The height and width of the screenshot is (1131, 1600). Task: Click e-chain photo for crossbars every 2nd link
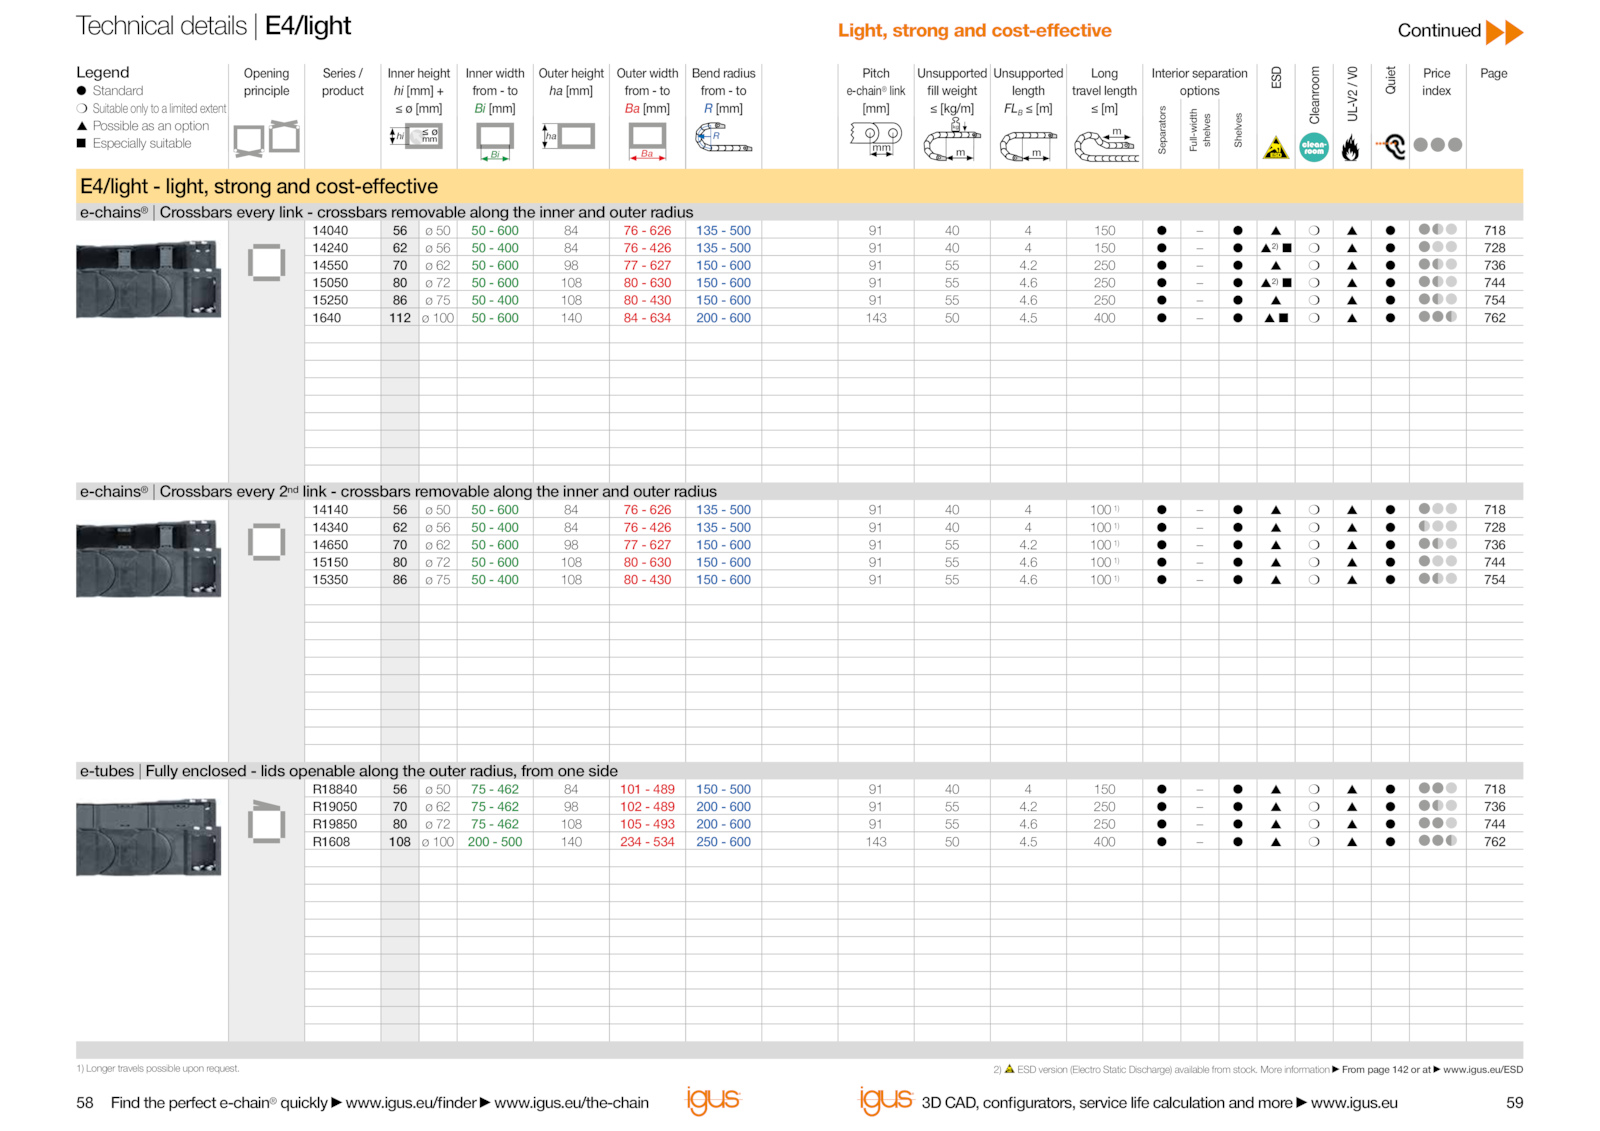tap(149, 558)
